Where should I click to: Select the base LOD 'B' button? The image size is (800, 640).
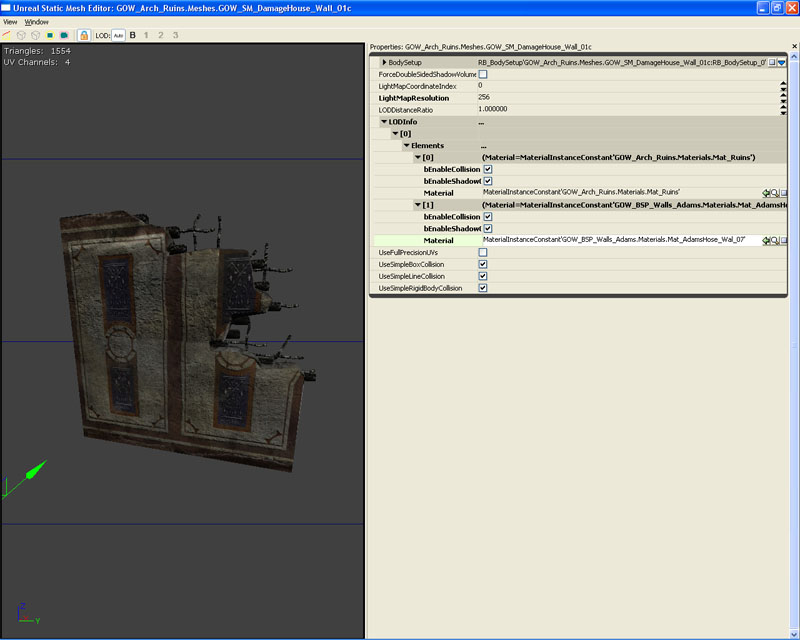pos(133,35)
